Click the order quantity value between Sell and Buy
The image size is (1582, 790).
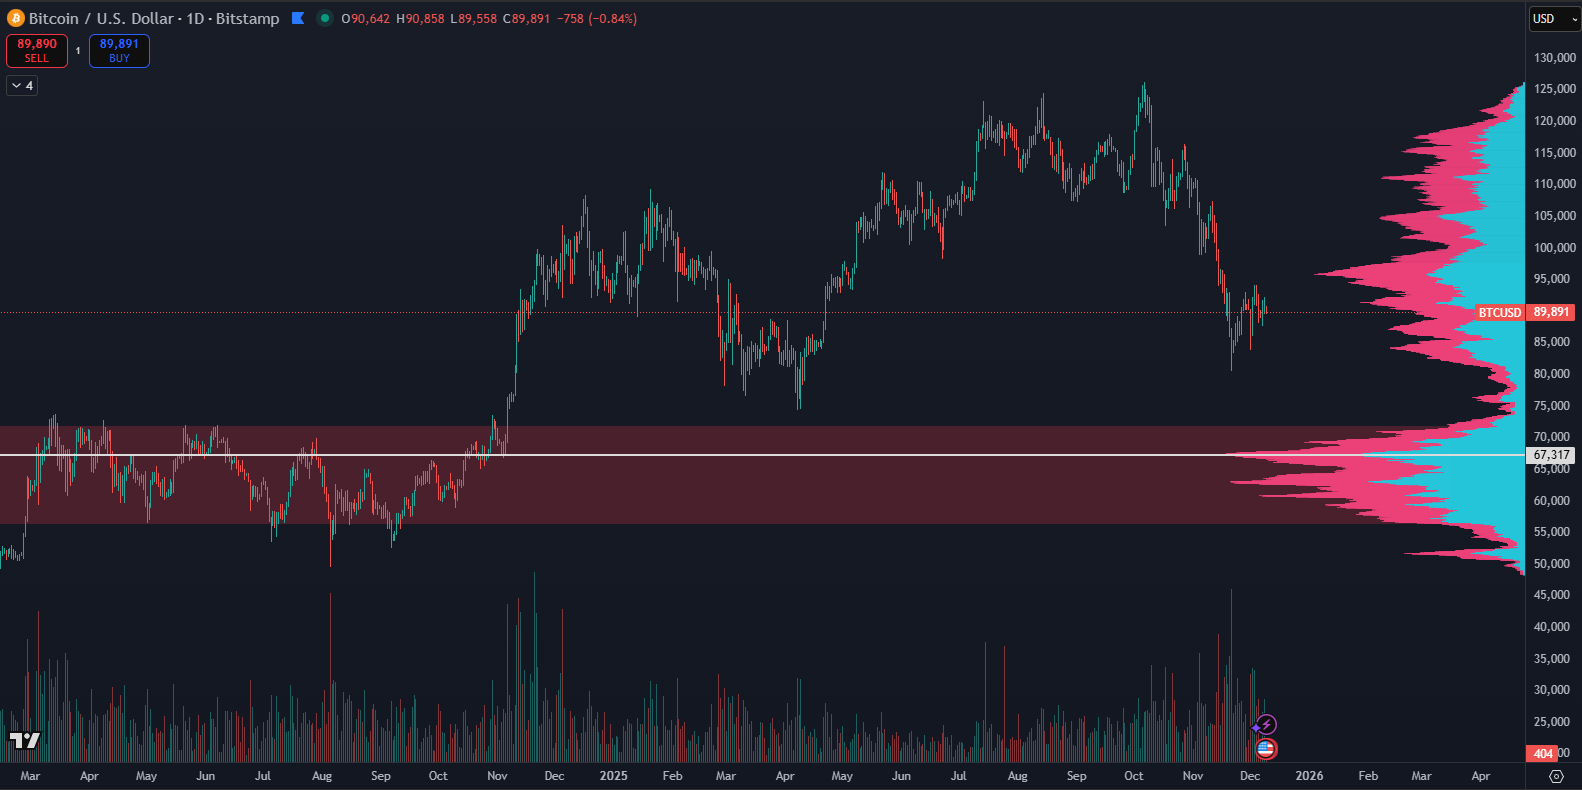coord(78,50)
